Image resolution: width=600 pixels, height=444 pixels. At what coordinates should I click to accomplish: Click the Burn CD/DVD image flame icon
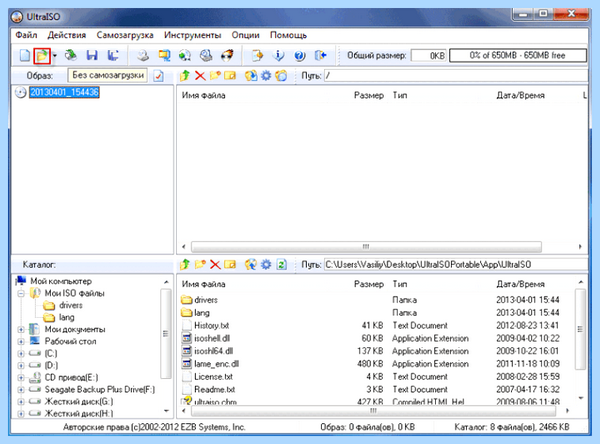click(x=227, y=56)
